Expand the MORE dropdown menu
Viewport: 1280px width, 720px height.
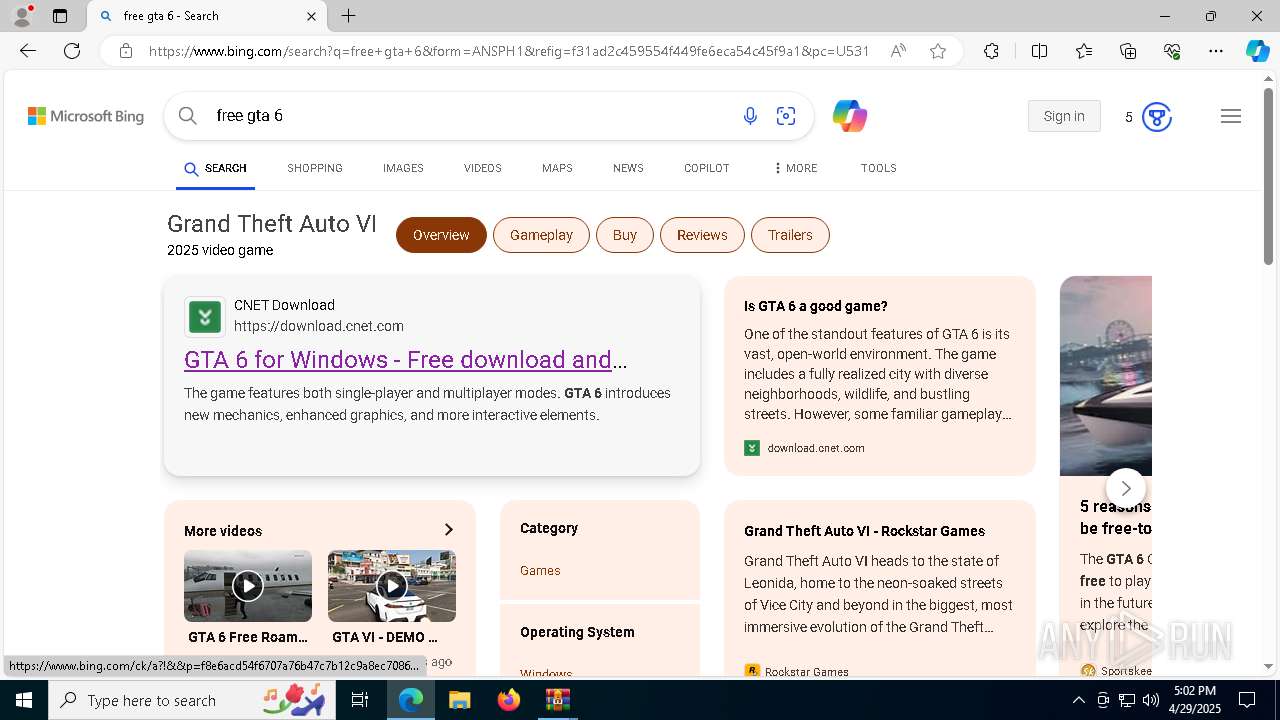795,168
